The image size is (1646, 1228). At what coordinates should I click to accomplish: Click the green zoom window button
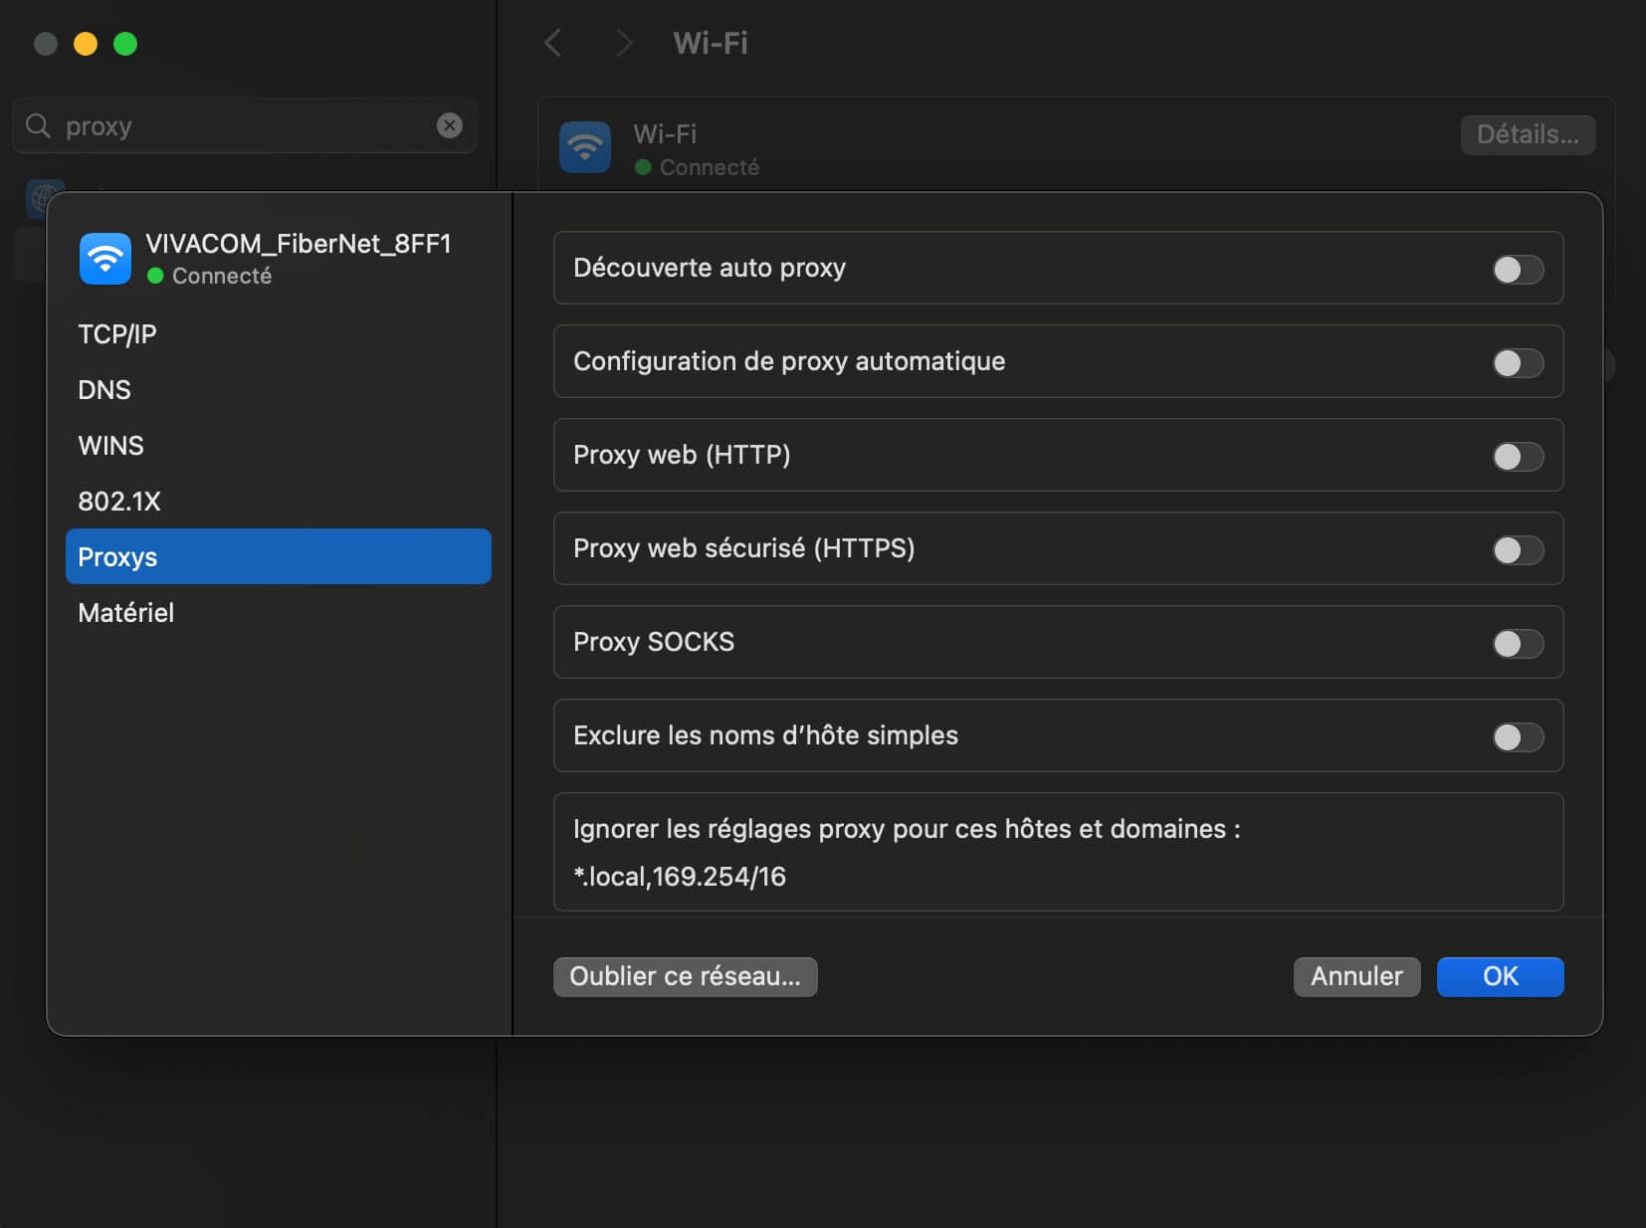(x=125, y=44)
